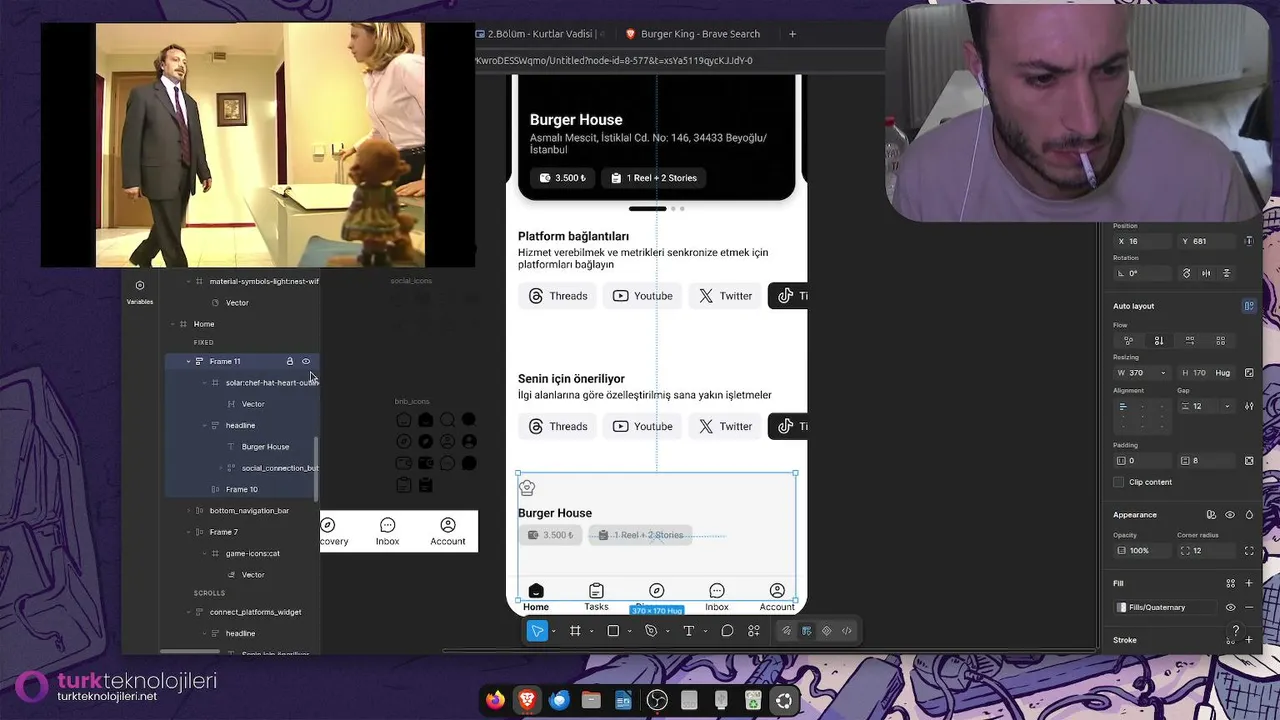Switch to the Kurtlar Vadisi browser tab
The width and height of the screenshot is (1280, 720).
tap(540, 34)
